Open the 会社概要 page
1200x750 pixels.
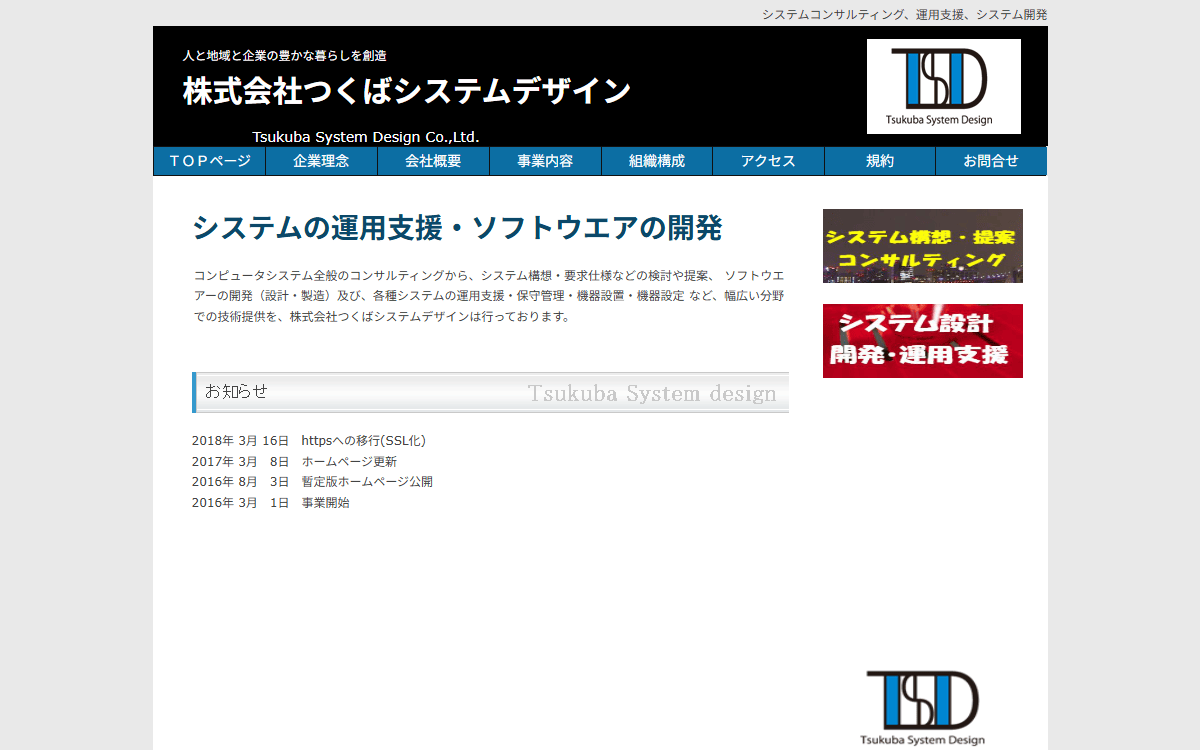tap(433, 161)
